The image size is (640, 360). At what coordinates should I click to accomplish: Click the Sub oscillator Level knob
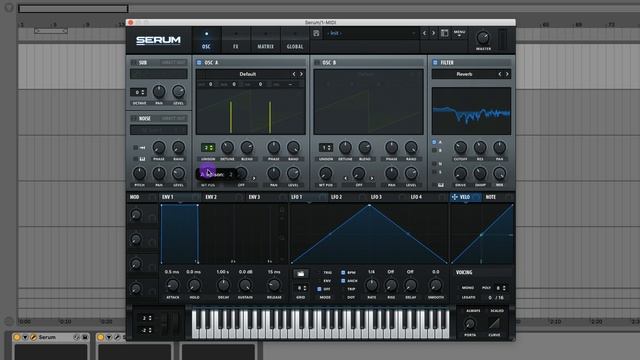click(178, 92)
